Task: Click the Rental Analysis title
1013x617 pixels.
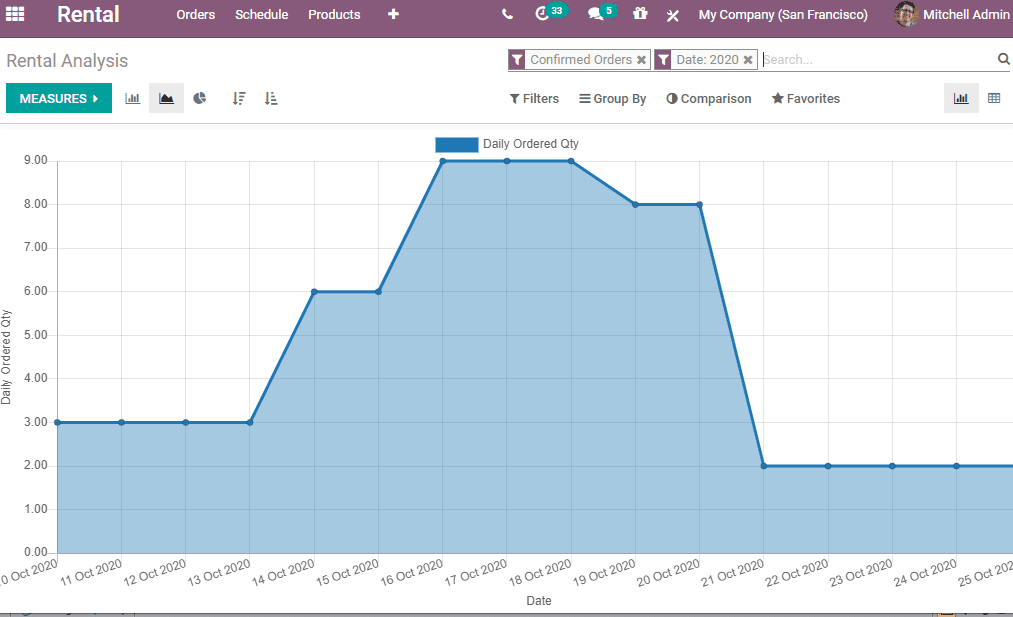Action: pos(67,61)
